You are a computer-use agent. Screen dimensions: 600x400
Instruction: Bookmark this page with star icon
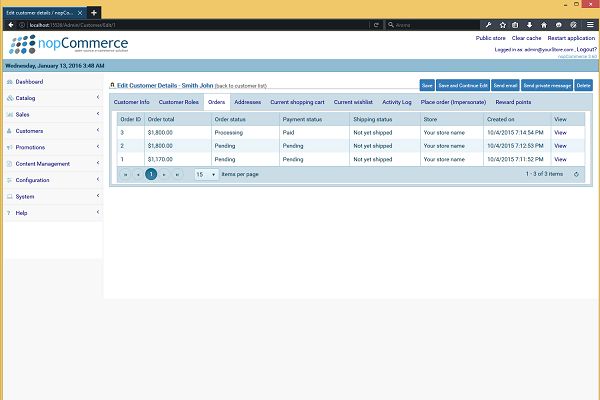coord(502,24)
